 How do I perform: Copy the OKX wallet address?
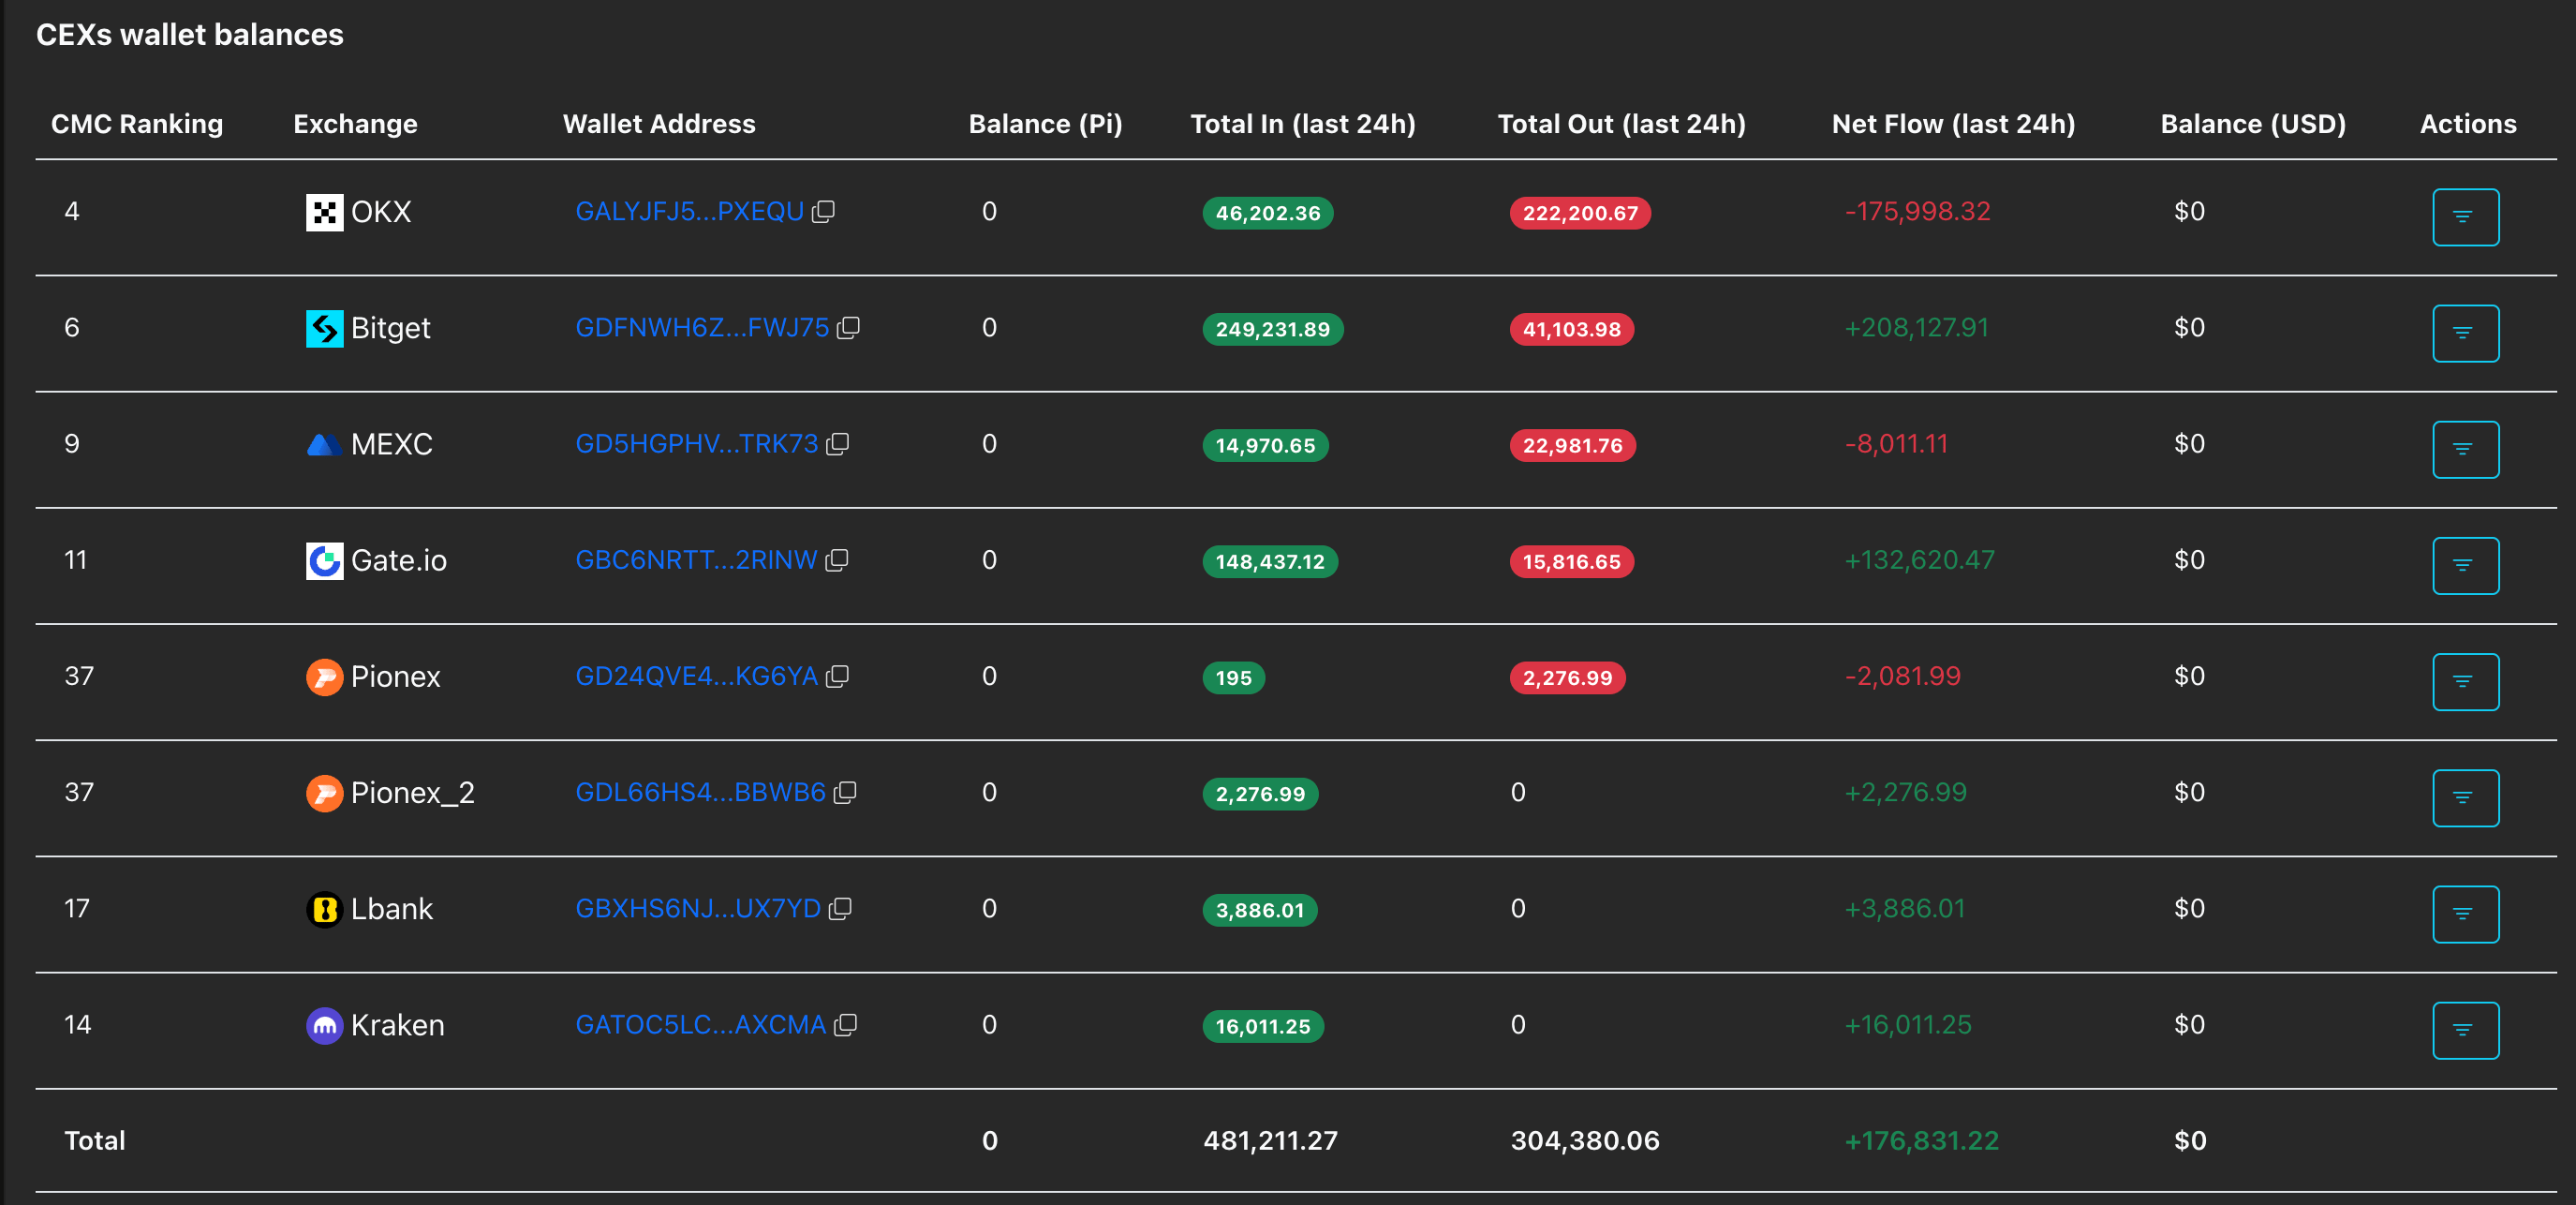pos(823,212)
